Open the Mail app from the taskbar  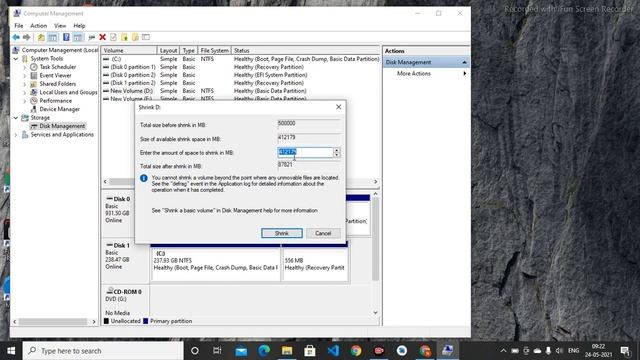coord(241,351)
